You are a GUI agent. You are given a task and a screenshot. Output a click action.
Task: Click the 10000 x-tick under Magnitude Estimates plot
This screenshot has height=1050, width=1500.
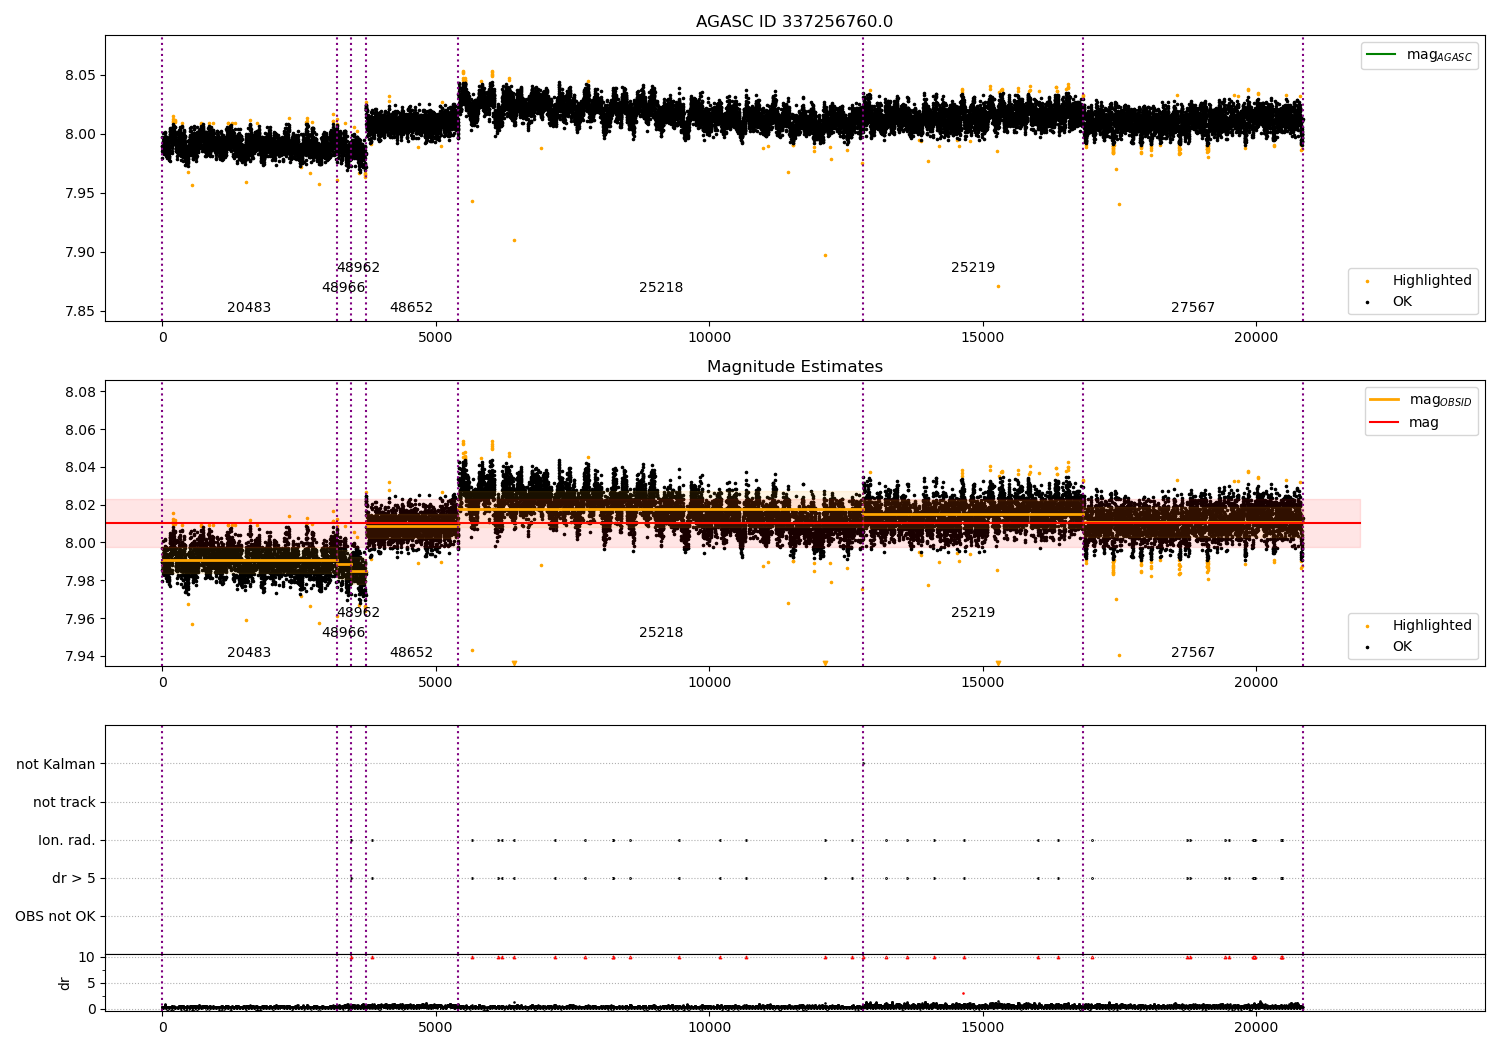pos(709,683)
